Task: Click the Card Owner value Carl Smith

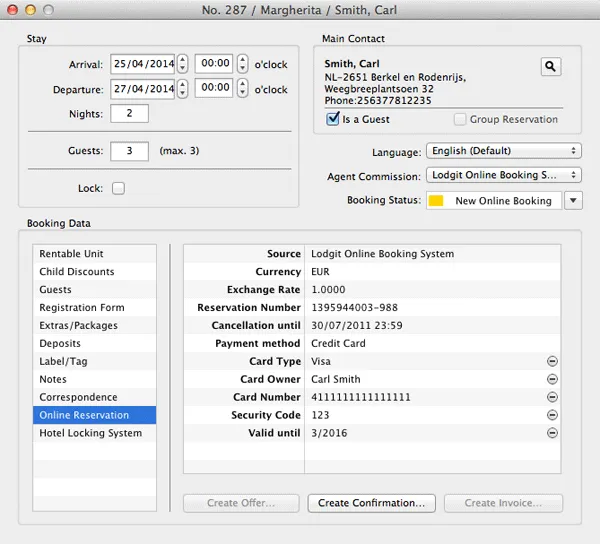Action: pos(336,379)
